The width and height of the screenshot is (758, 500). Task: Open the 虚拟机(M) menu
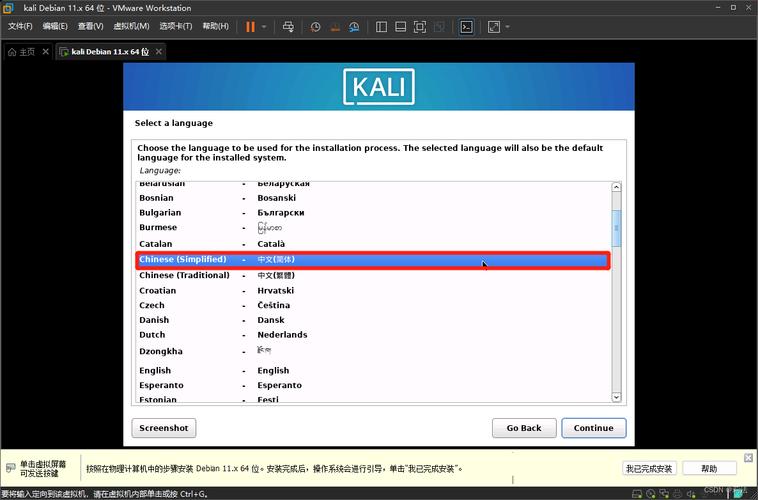click(x=131, y=26)
